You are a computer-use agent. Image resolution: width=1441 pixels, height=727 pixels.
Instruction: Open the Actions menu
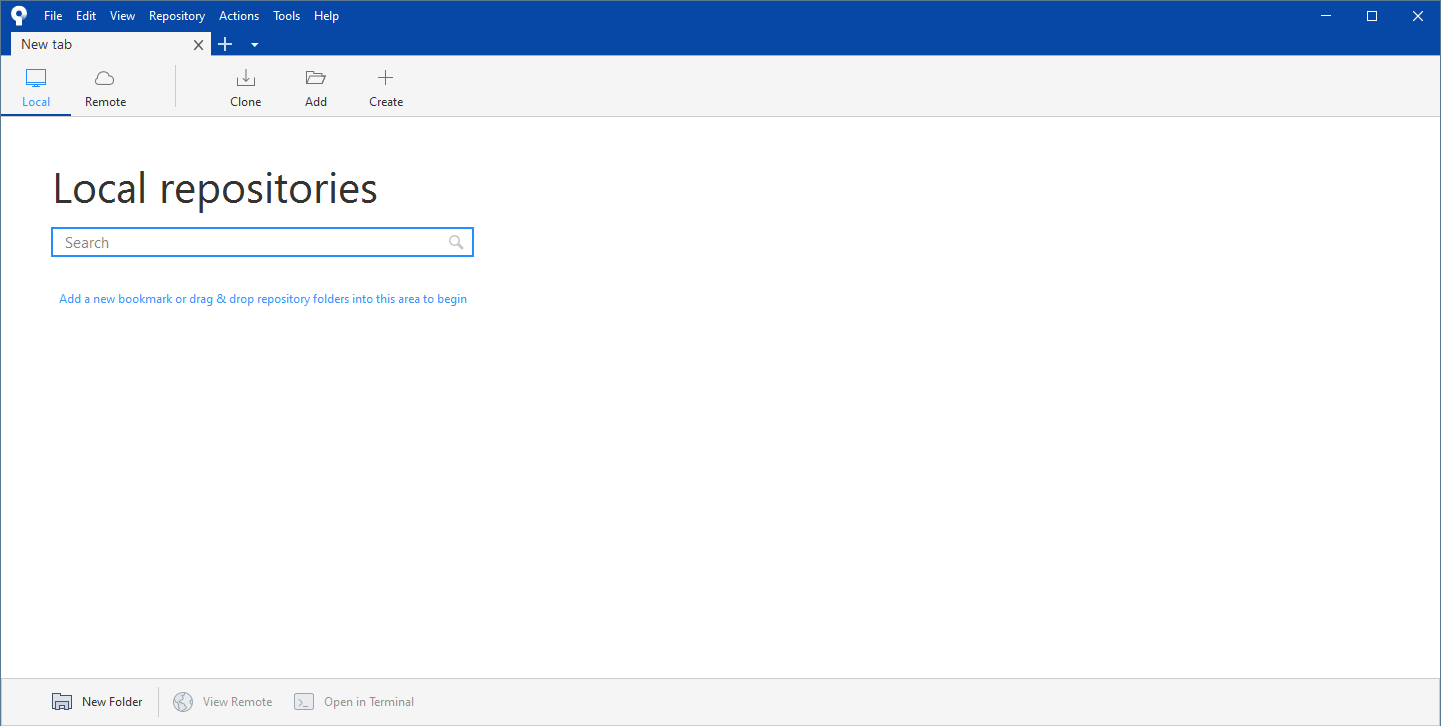[x=238, y=15]
